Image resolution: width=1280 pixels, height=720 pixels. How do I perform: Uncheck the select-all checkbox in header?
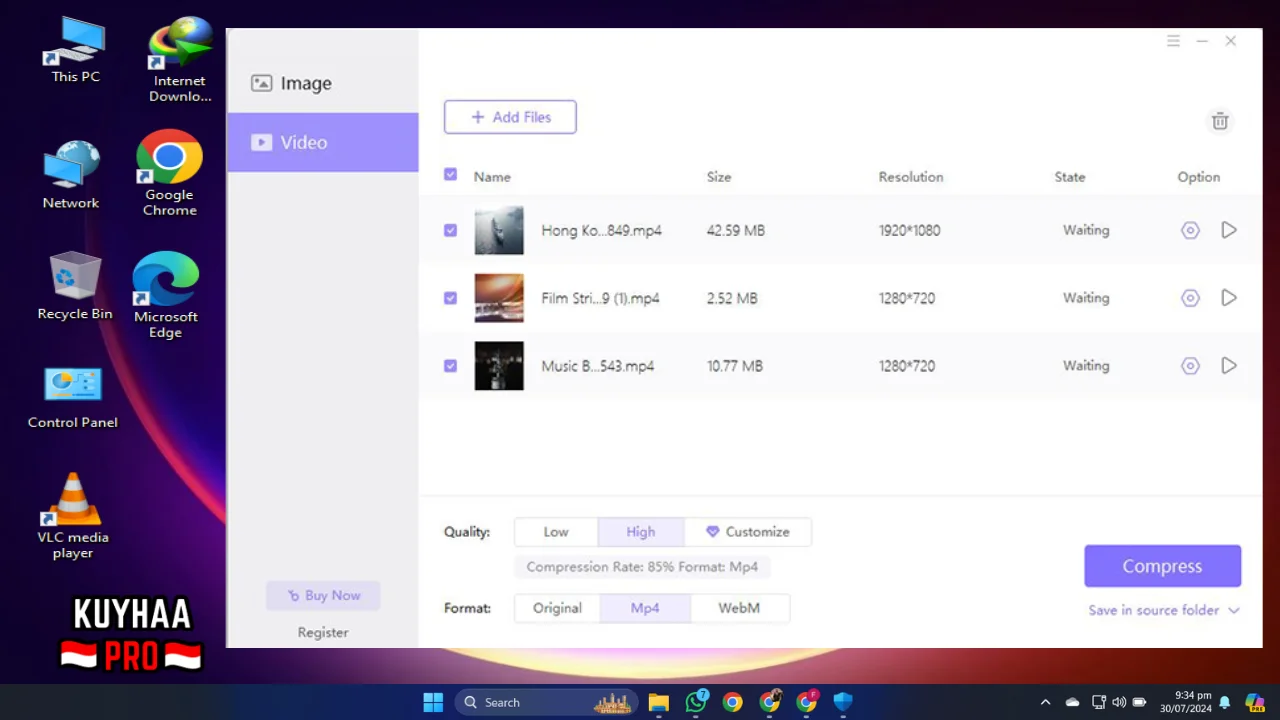[450, 175]
